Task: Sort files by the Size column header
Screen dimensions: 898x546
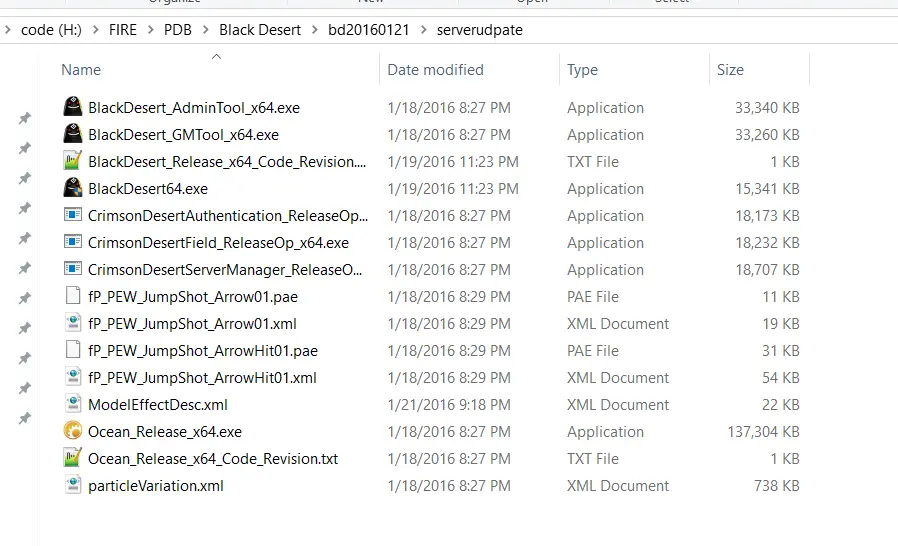Action: click(x=730, y=70)
